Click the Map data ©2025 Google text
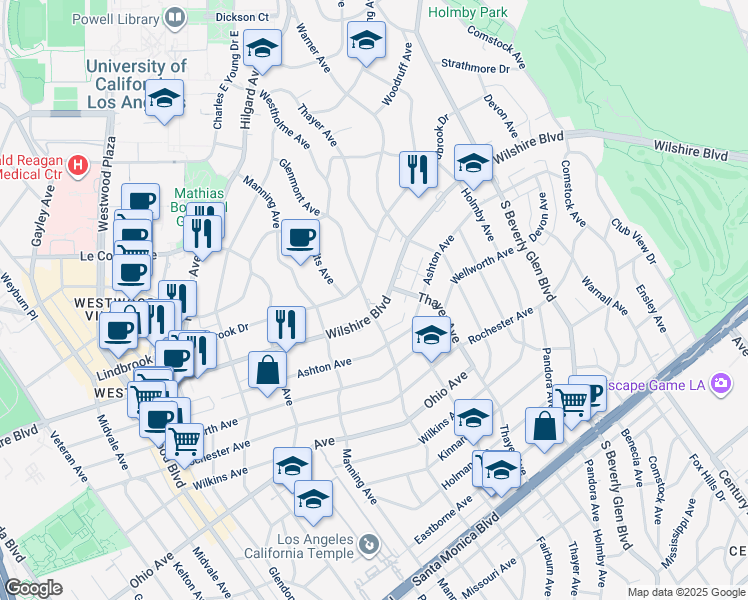 (686, 593)
